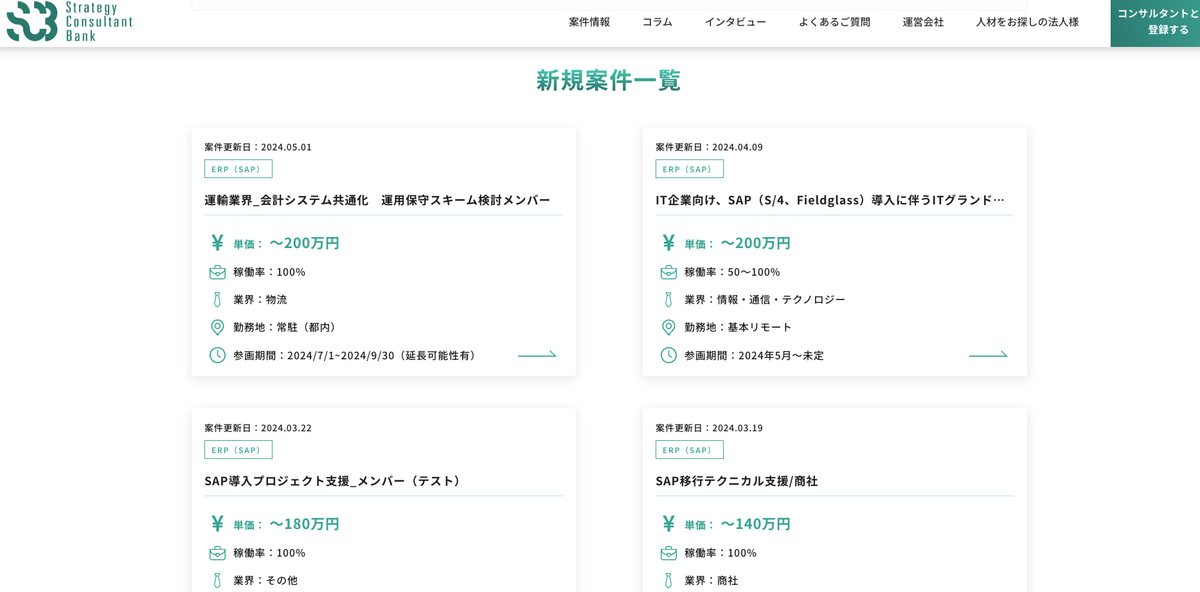Click ERP (SAP) tag on 2024.04.09 card
1200x592 pixels.
click(689, 169)
